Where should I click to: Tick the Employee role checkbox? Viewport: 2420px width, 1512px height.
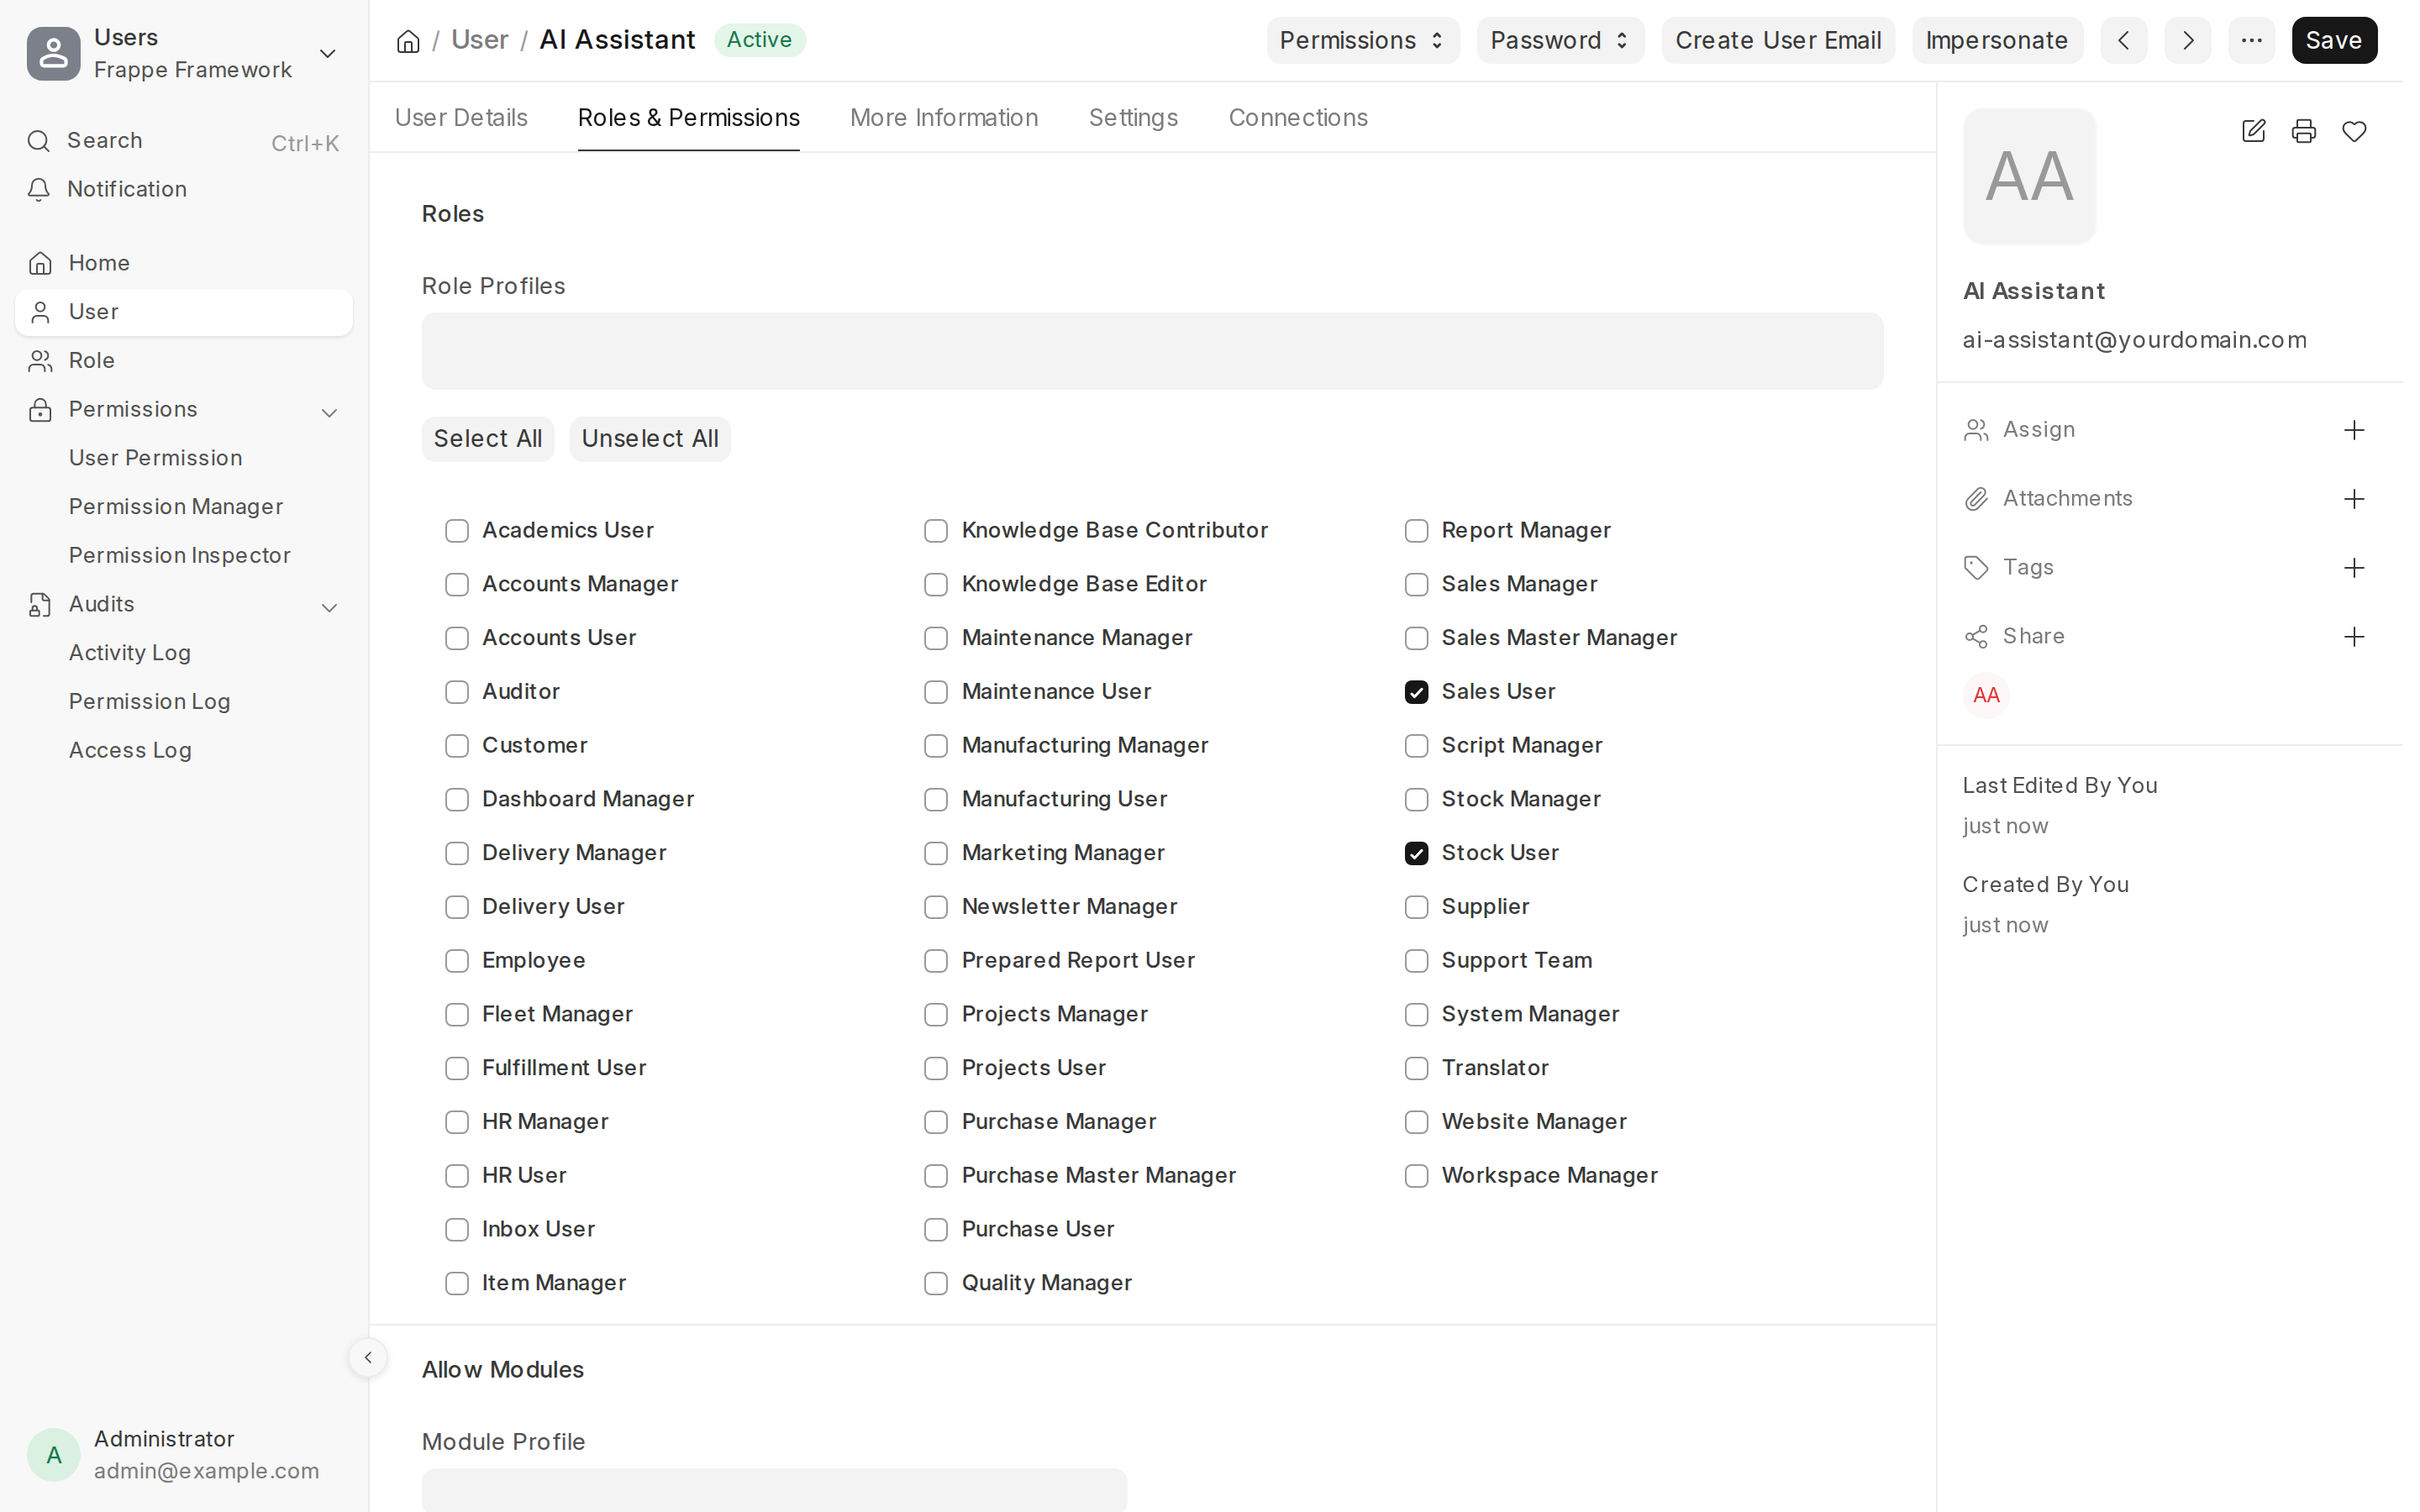pos(457,961)
